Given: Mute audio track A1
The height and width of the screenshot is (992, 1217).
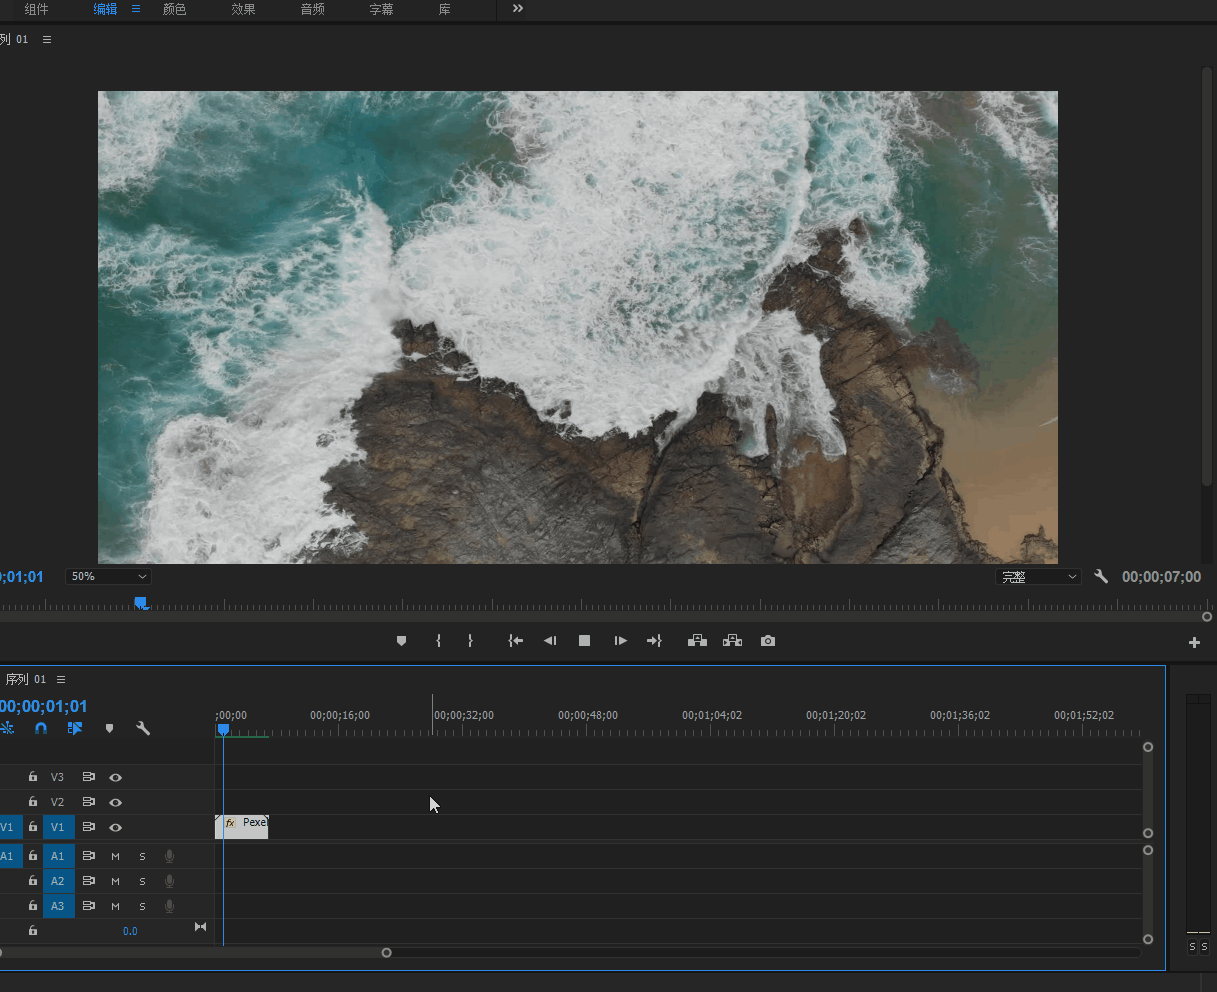Looking at the screenshot, I should (115, 856).
